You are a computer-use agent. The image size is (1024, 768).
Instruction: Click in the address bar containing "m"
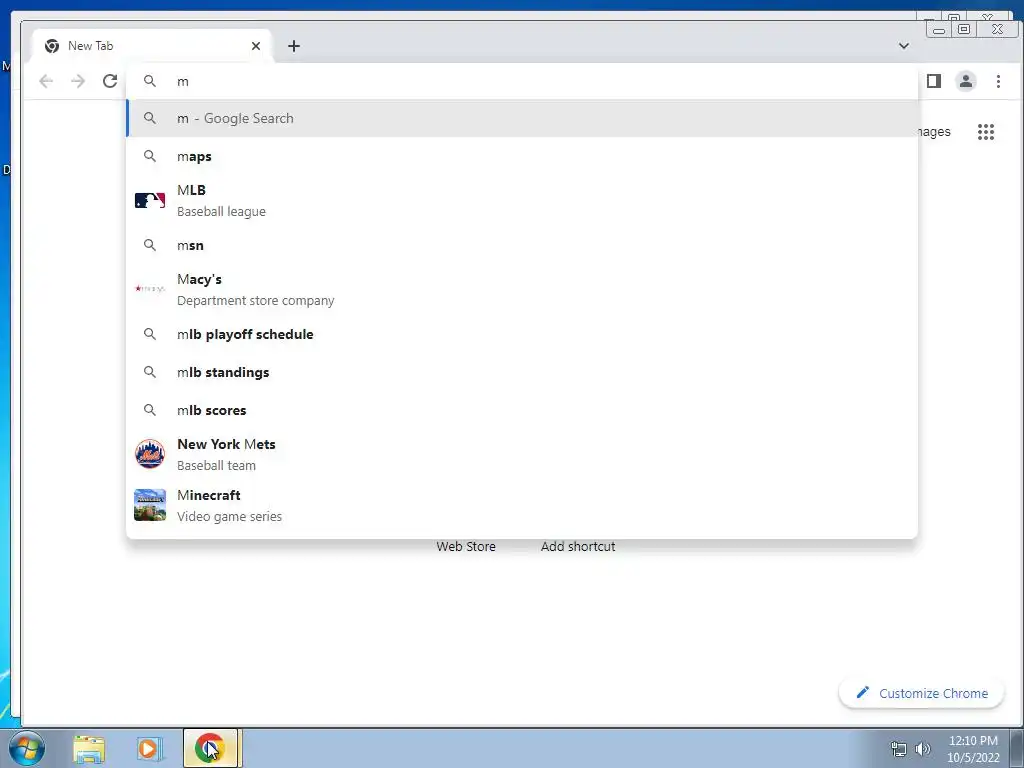522,81
